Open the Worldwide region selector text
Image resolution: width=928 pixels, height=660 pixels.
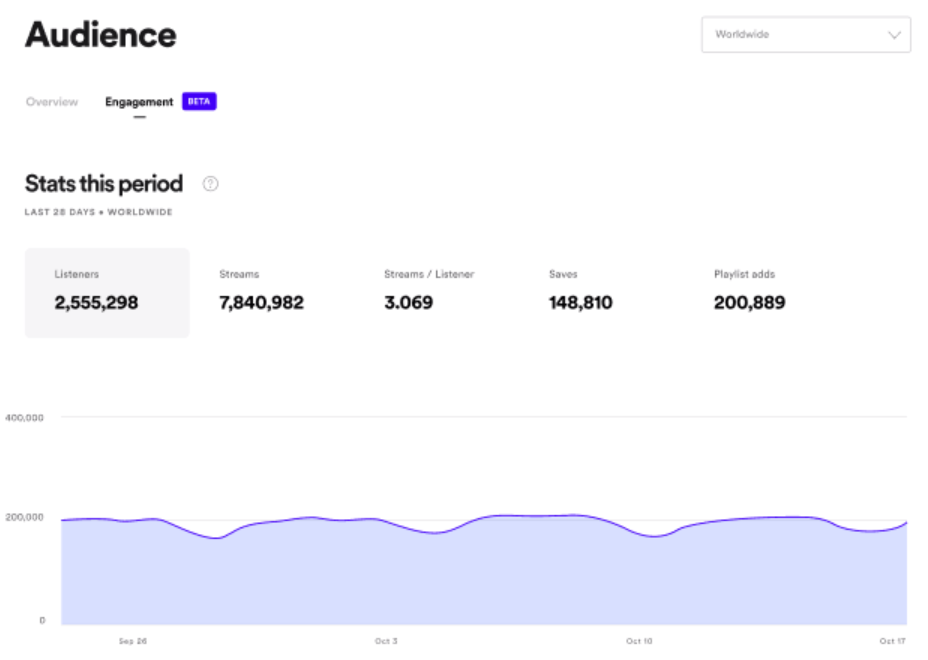(x=742, y=35)
